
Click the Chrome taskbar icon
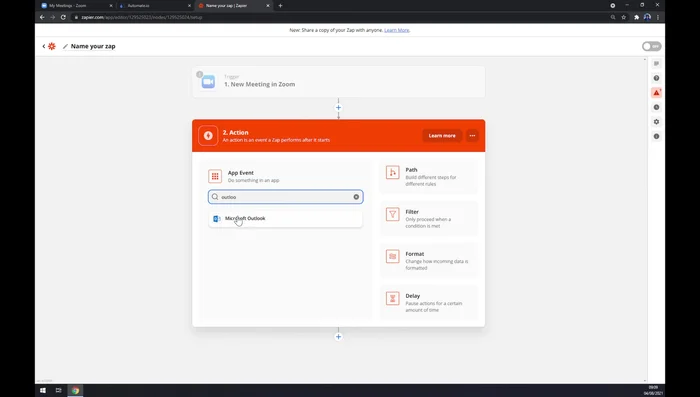(x=75, y=390)
